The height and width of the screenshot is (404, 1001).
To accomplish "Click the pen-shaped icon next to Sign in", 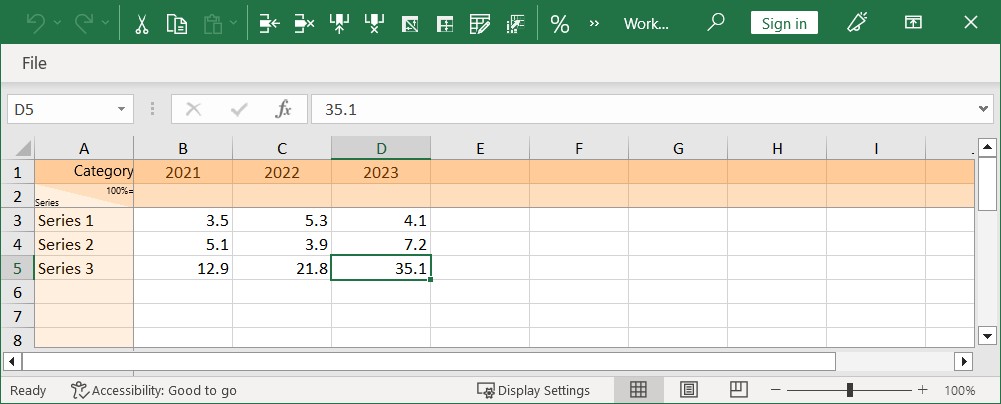I will point(855,22).
